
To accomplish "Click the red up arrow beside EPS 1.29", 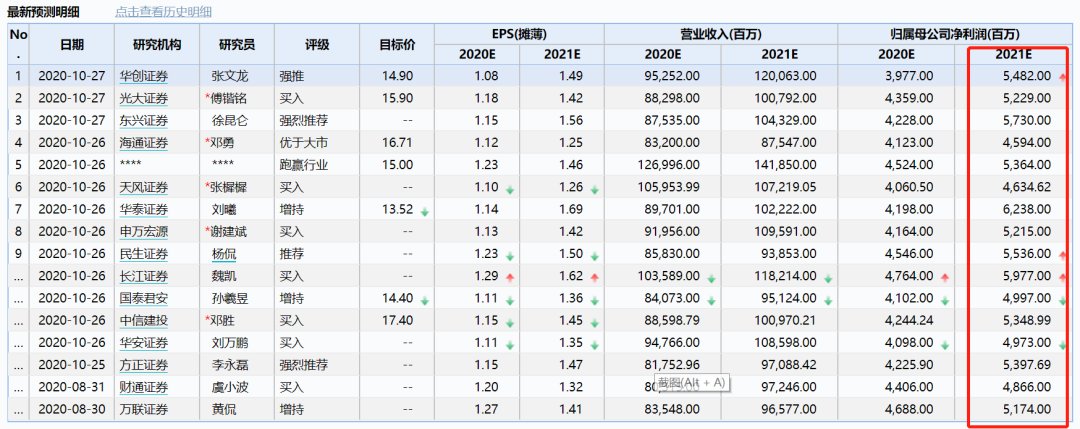I will coord(510,278).
